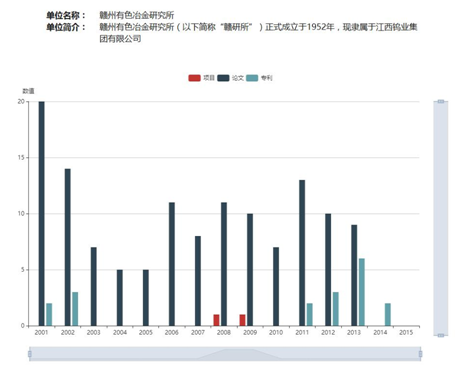Viewport: 471px width, 375px height.
Task: Select the 2010 论文 bar
Action: click(276, 287)
